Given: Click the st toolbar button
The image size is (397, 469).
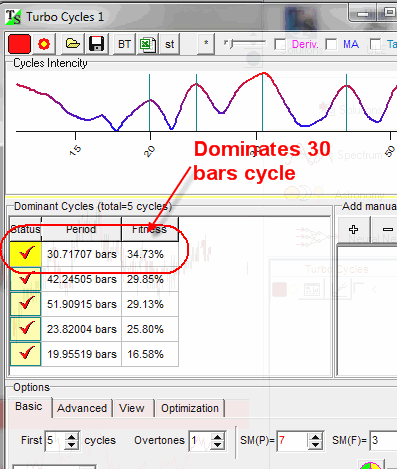Looking at the screenshot, I should [x=169, y=44].
